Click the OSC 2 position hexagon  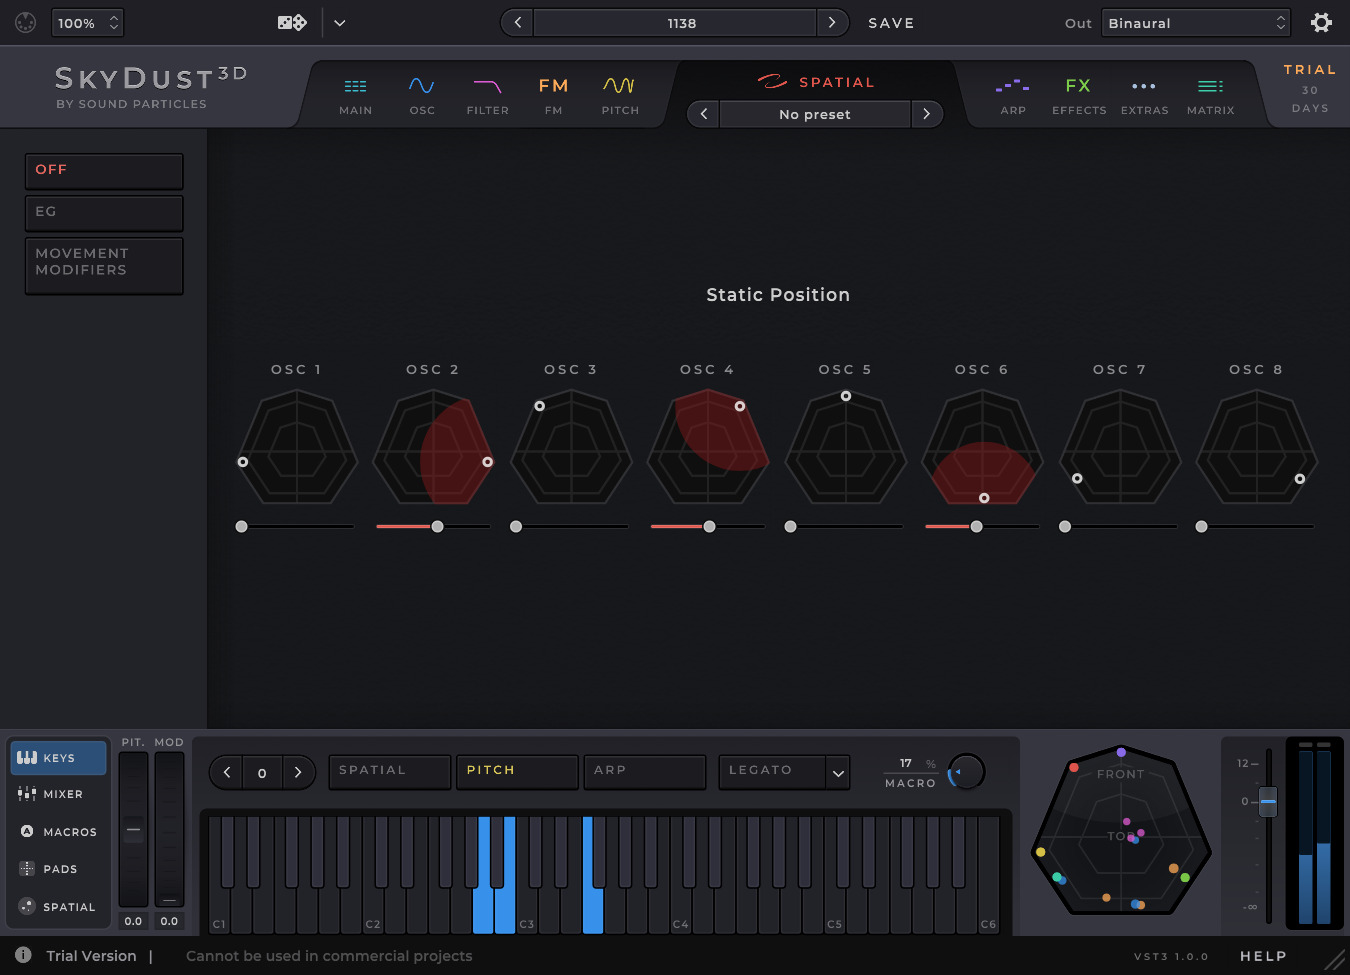(x=433, y=447)
